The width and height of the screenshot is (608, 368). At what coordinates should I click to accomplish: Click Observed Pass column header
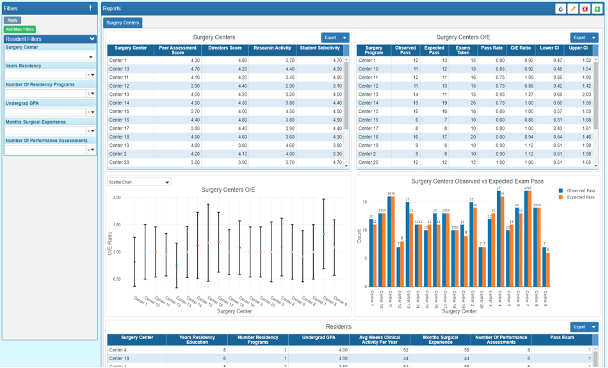[405, 50]
